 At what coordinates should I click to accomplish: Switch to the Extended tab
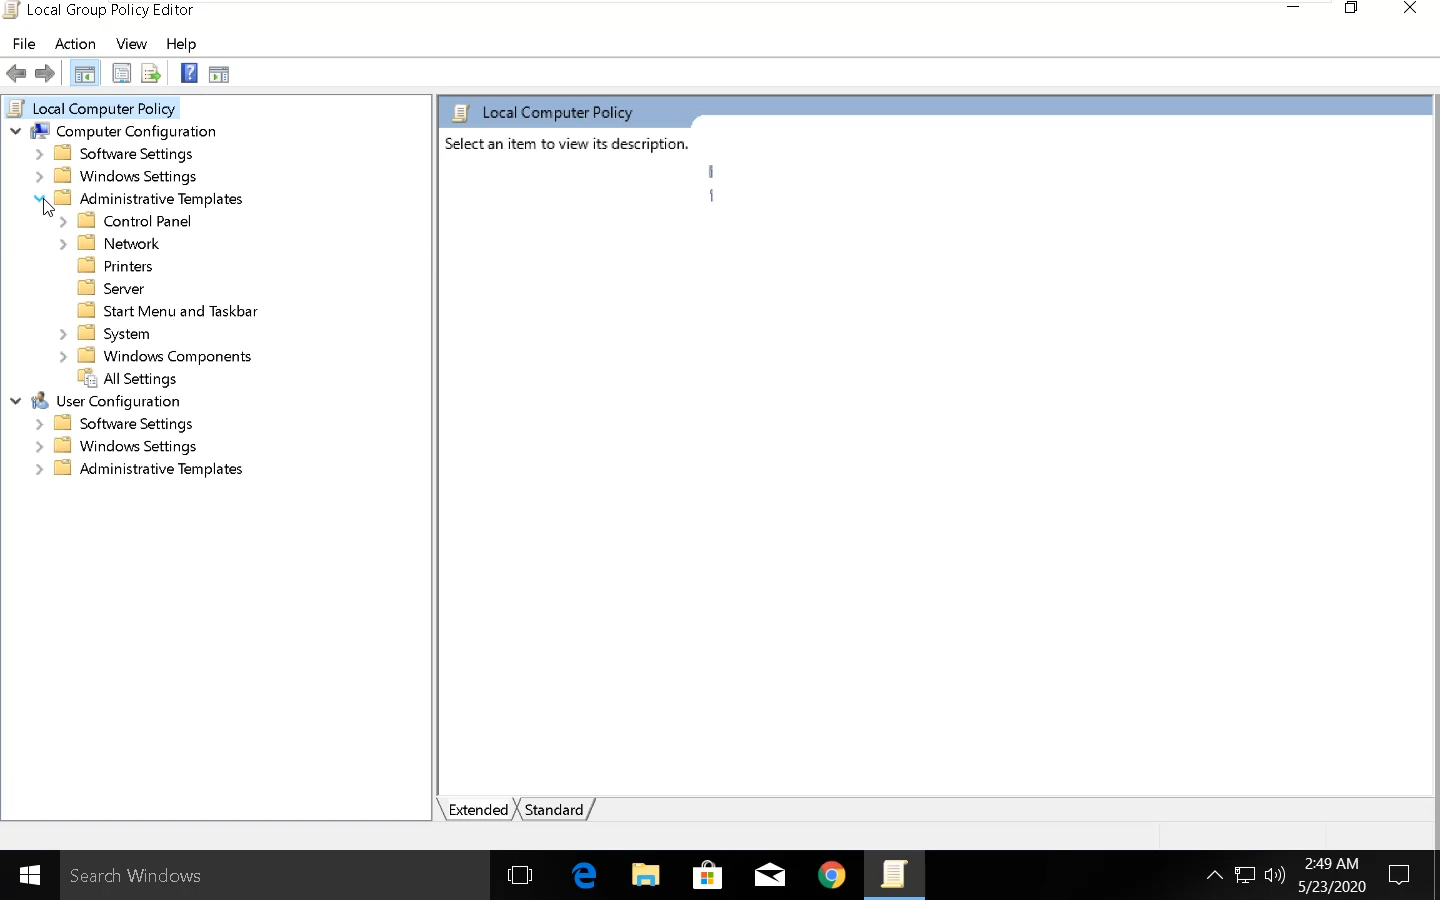pyautogui.click(x=478, y=810)
